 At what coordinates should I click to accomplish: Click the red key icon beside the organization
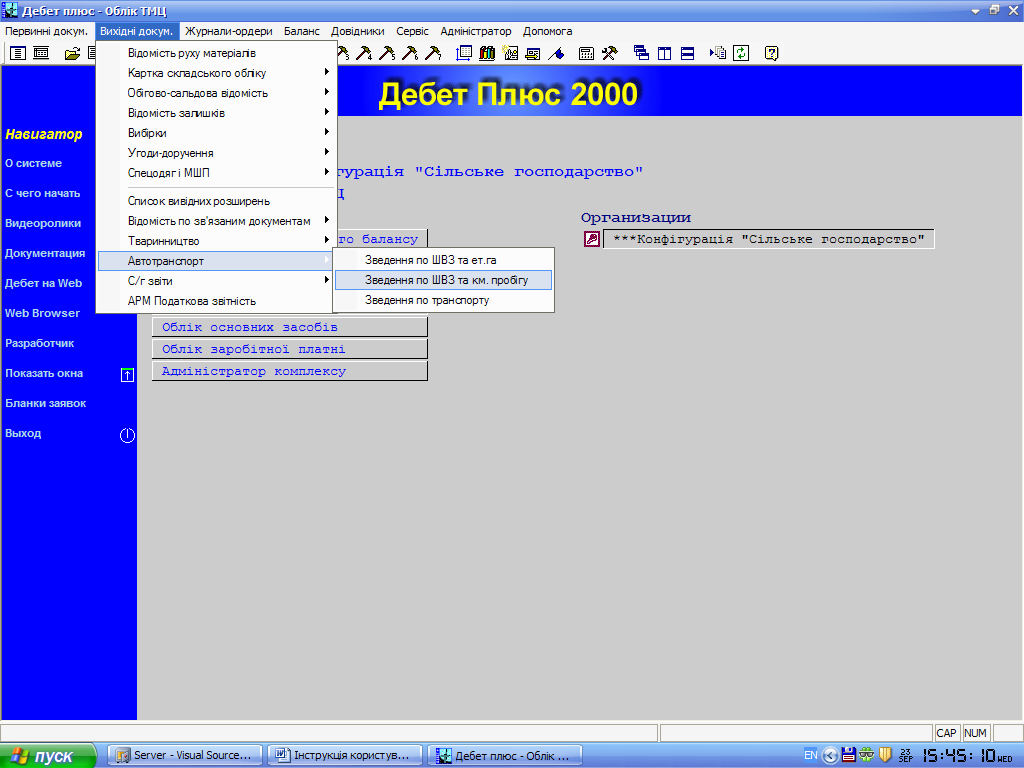click(x=591, y=239)
